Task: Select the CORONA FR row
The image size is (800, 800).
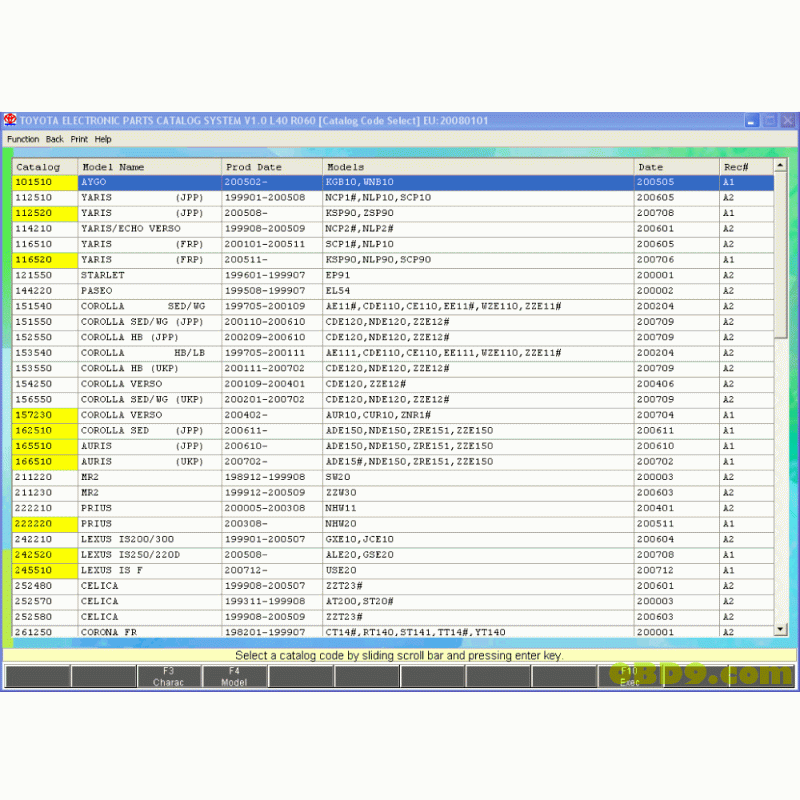Action: (x=393, y=632)
